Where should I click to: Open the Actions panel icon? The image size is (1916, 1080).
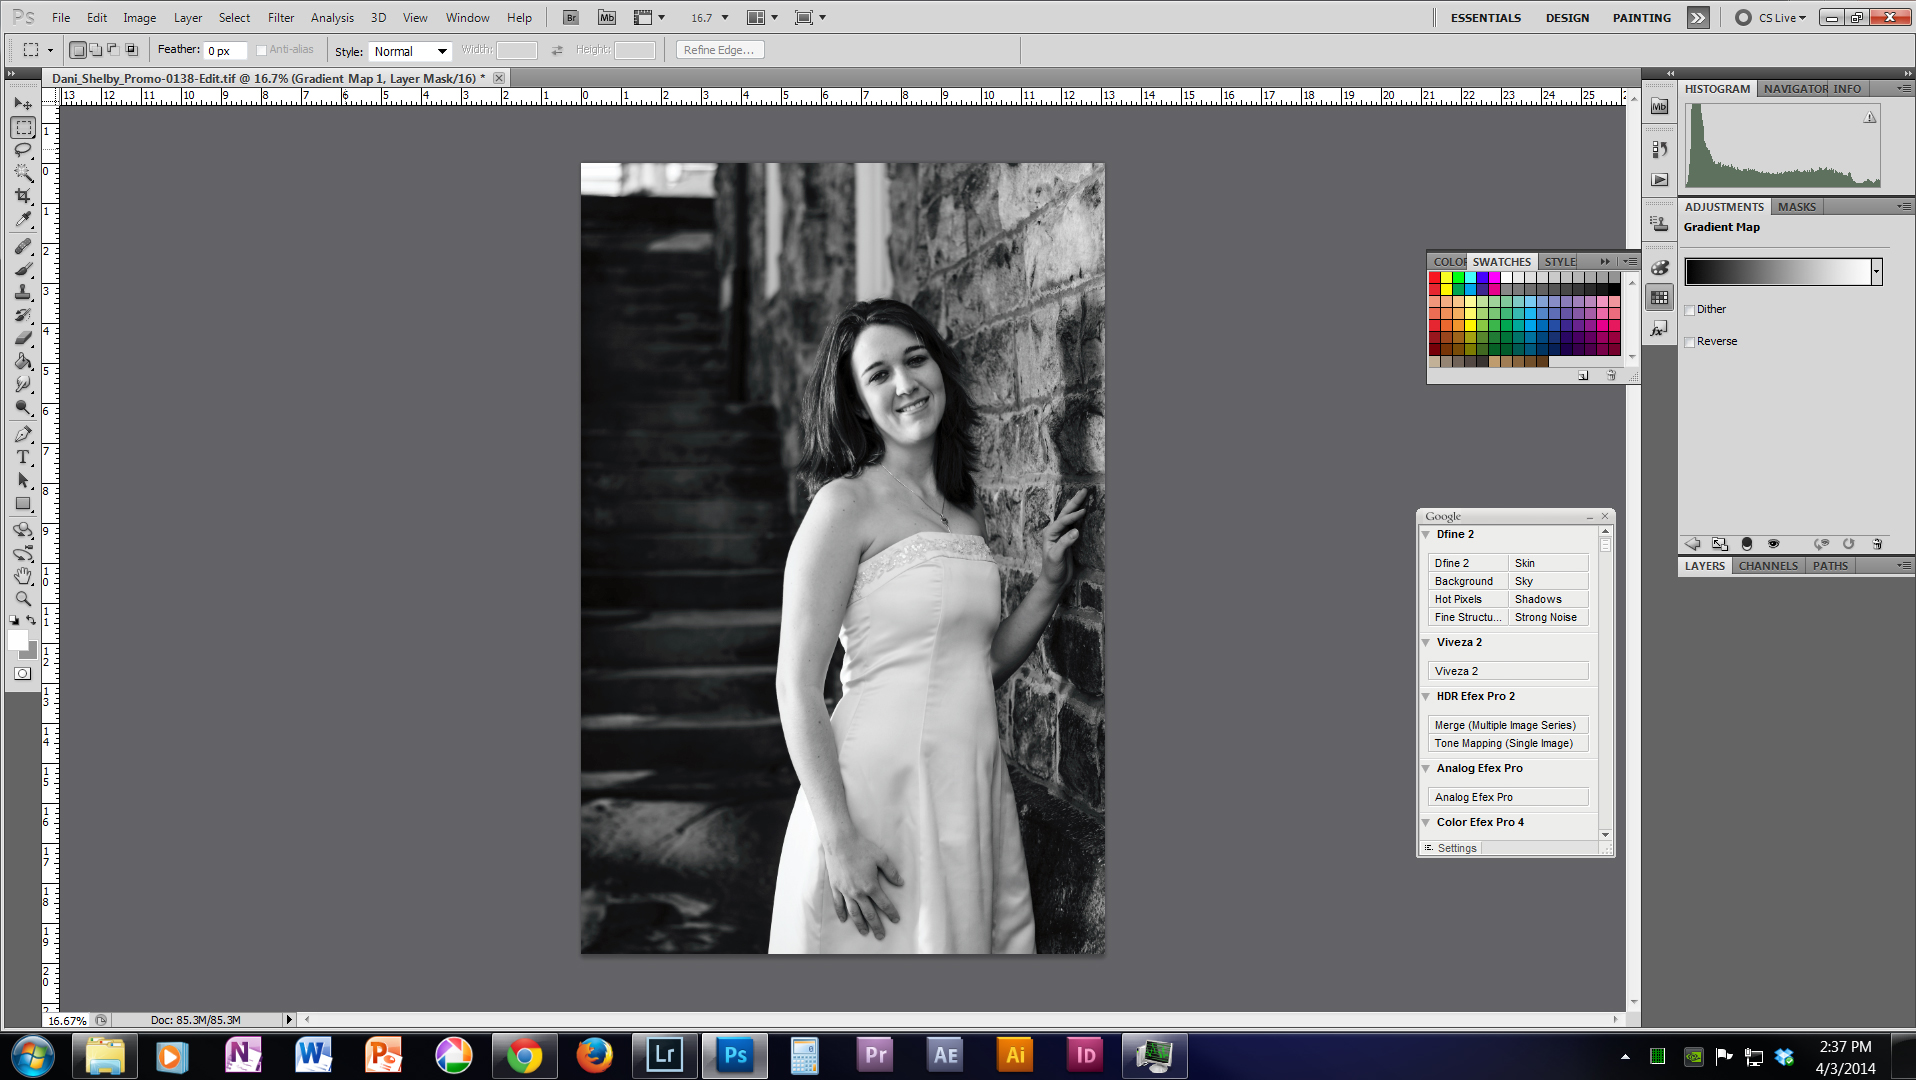pyautogui.click(x=1660, y=180)
